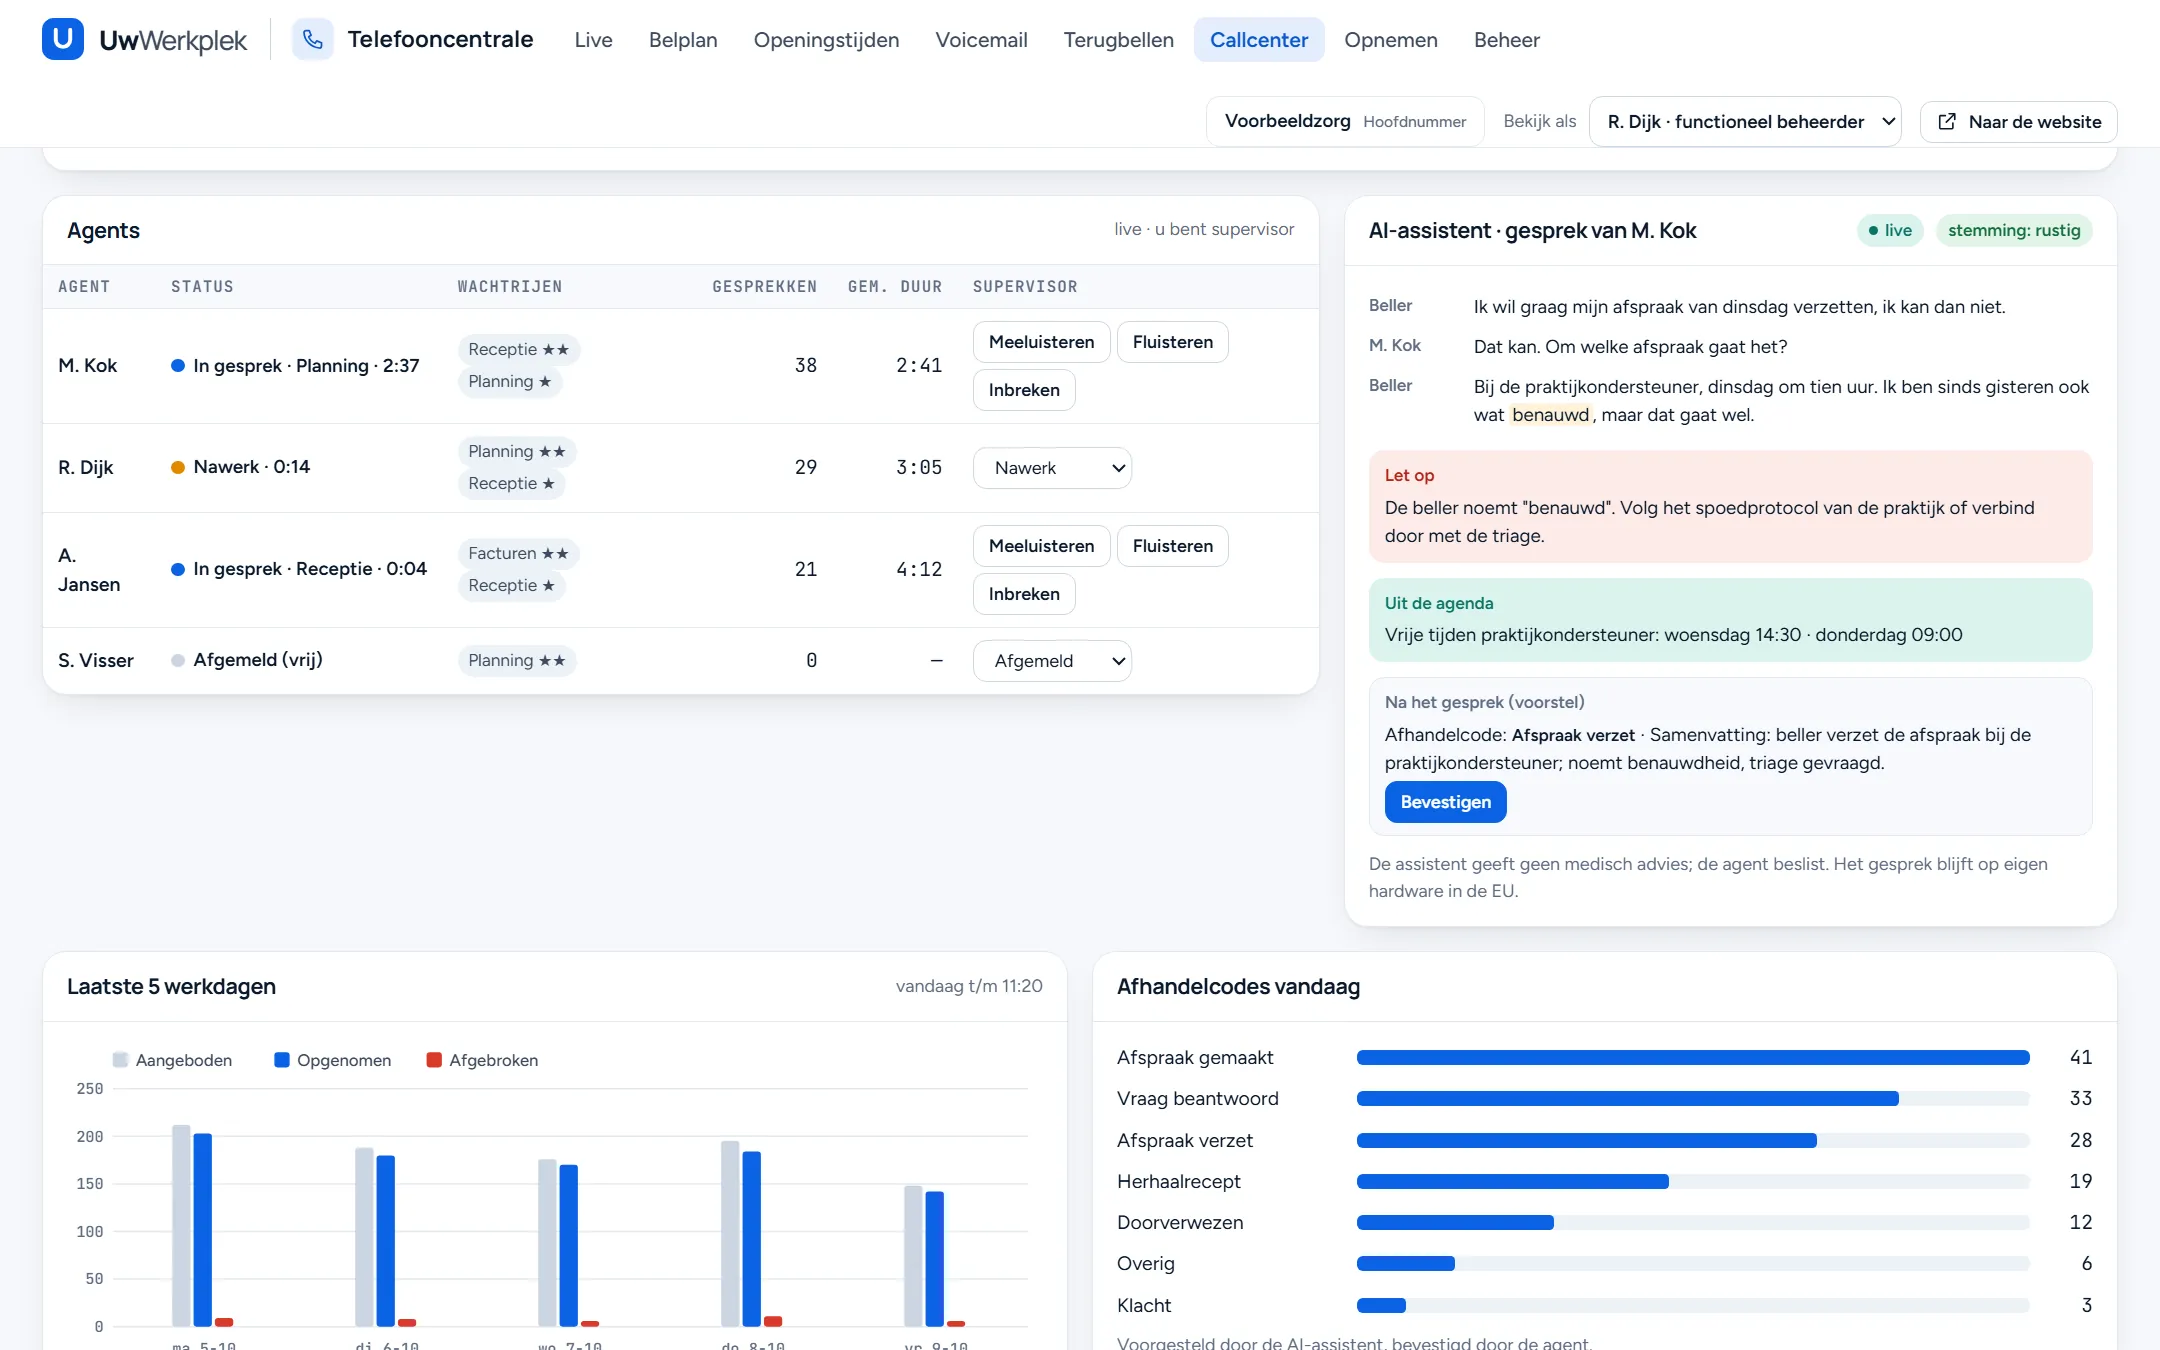The height and width of the screenshot is (1350, 2160).
Task: Click status 'Nawerk · 0:14'
Action: (241, 467)
